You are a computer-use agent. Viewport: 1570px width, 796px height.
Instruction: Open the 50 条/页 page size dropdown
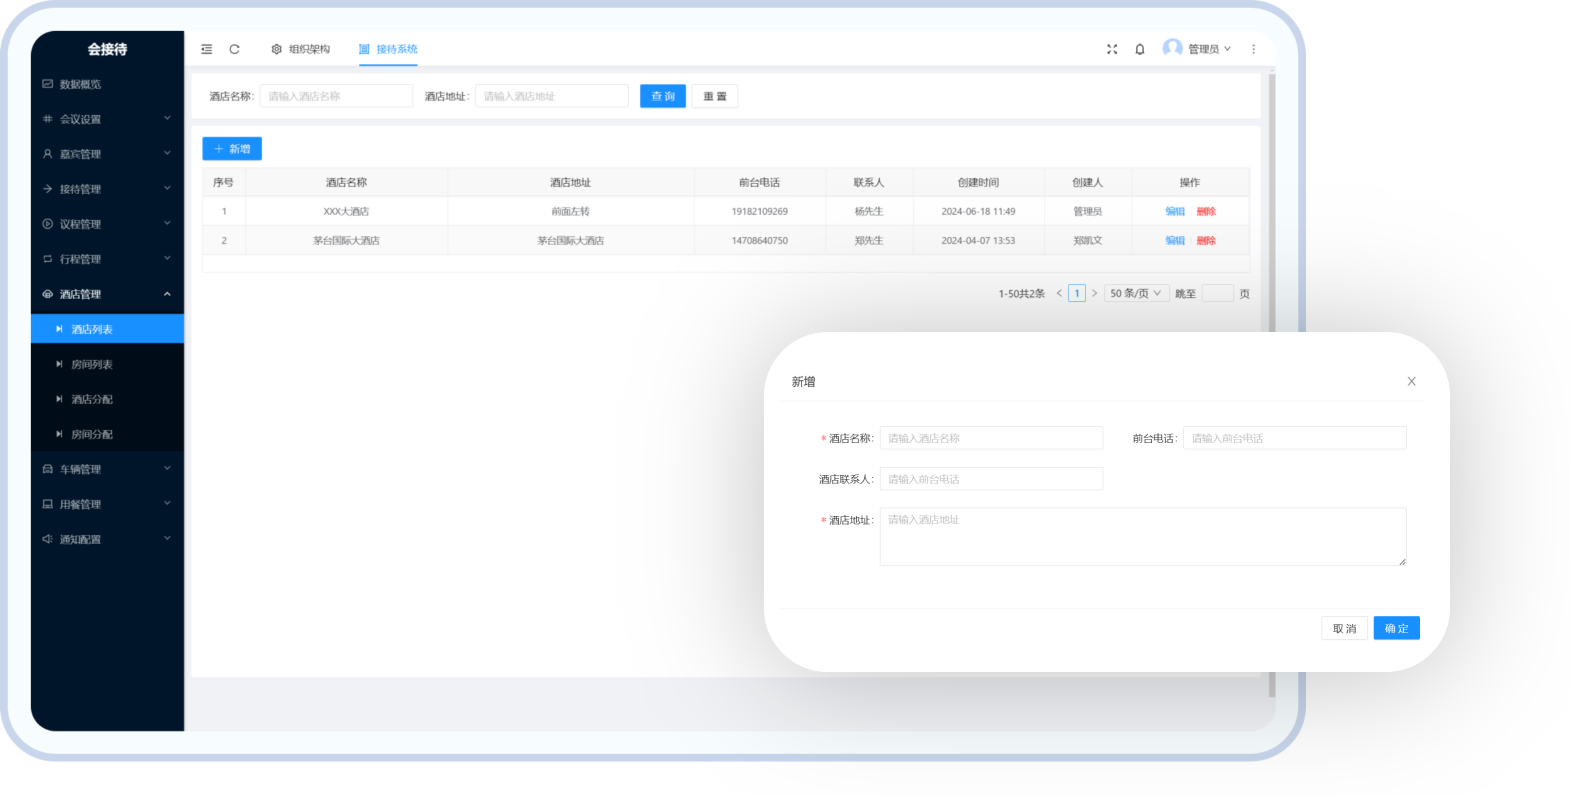[1136, 293]
